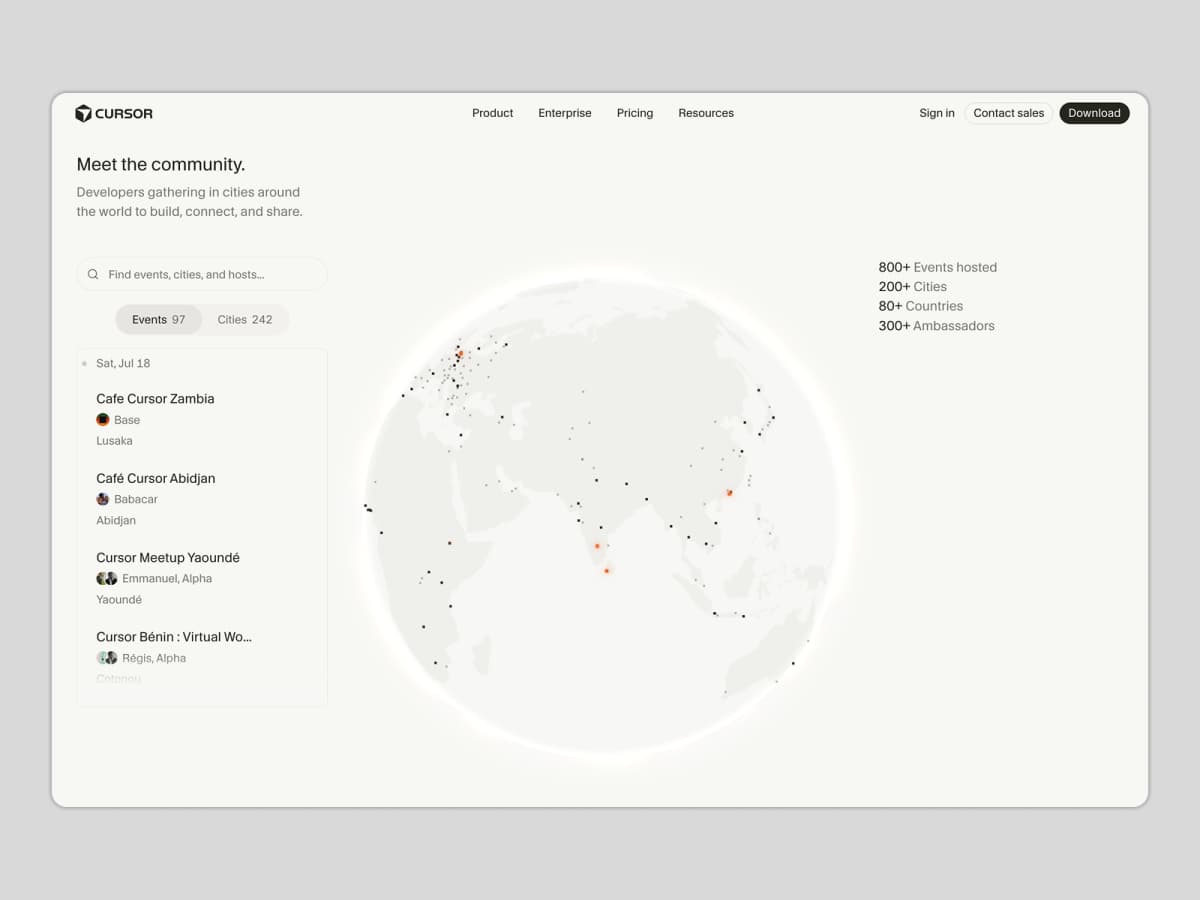Click the Yaoundé city label under Emmanuel, Alpha
This screenshot has width=1200, height=900.
pos(119,600)
